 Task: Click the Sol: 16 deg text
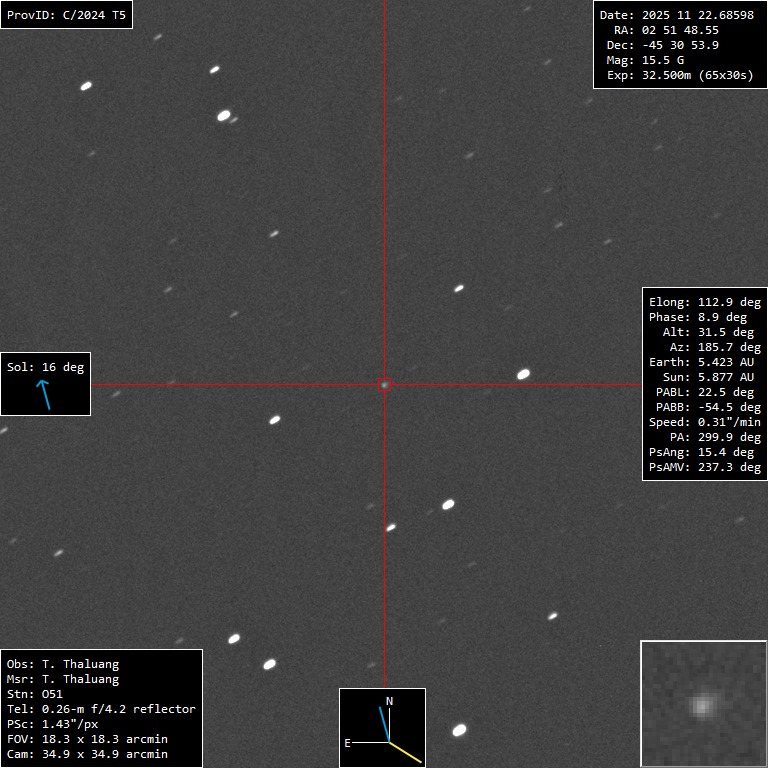point(45,367)
